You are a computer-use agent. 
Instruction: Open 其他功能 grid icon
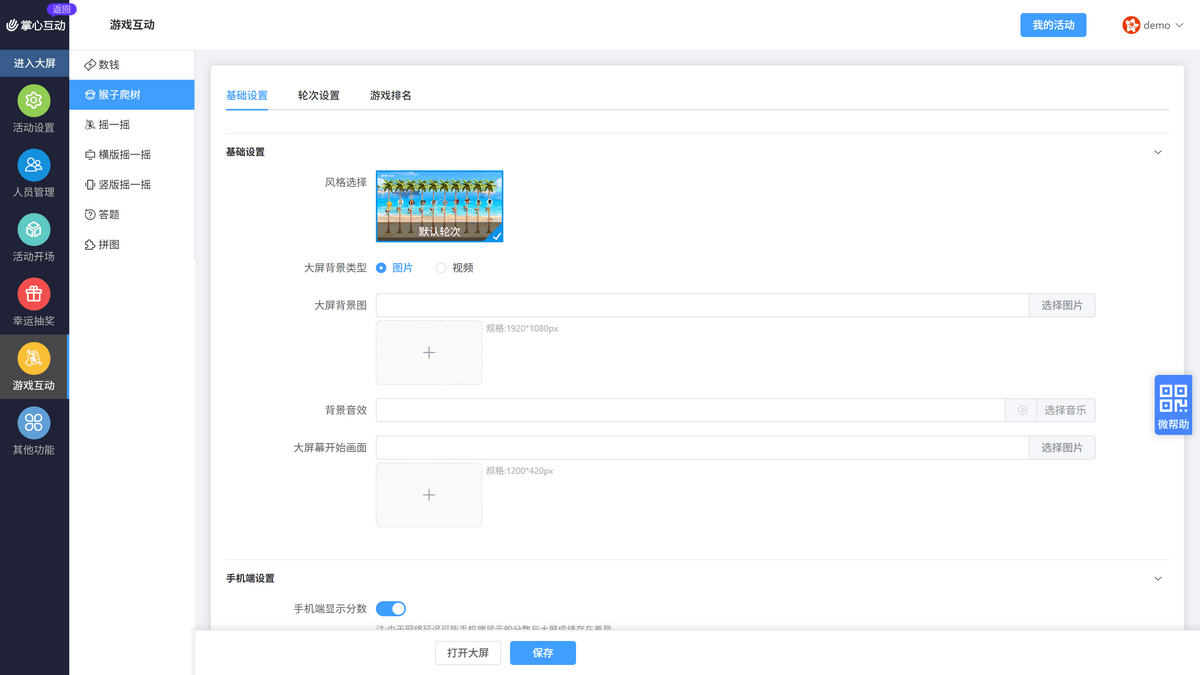tap(34, 423)
